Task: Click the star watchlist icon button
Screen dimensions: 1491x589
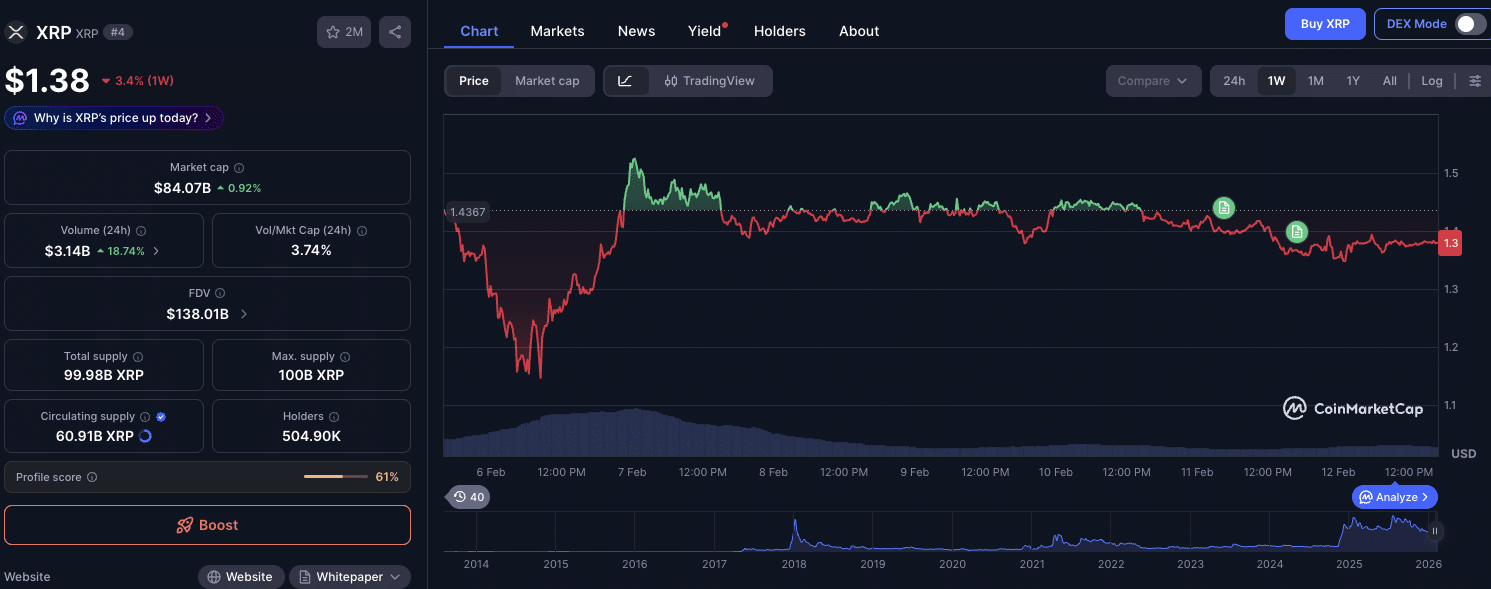Action: 343,32
